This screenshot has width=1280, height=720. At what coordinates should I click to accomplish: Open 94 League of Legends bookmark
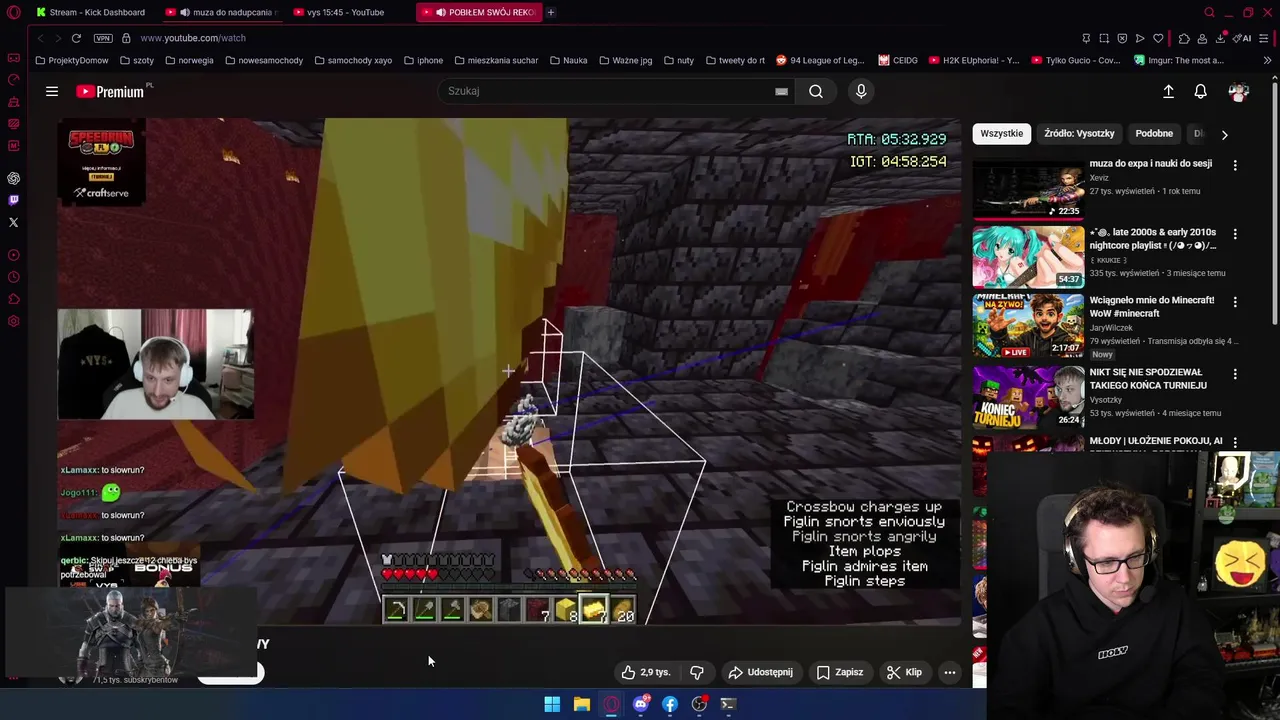click(820, 60)
